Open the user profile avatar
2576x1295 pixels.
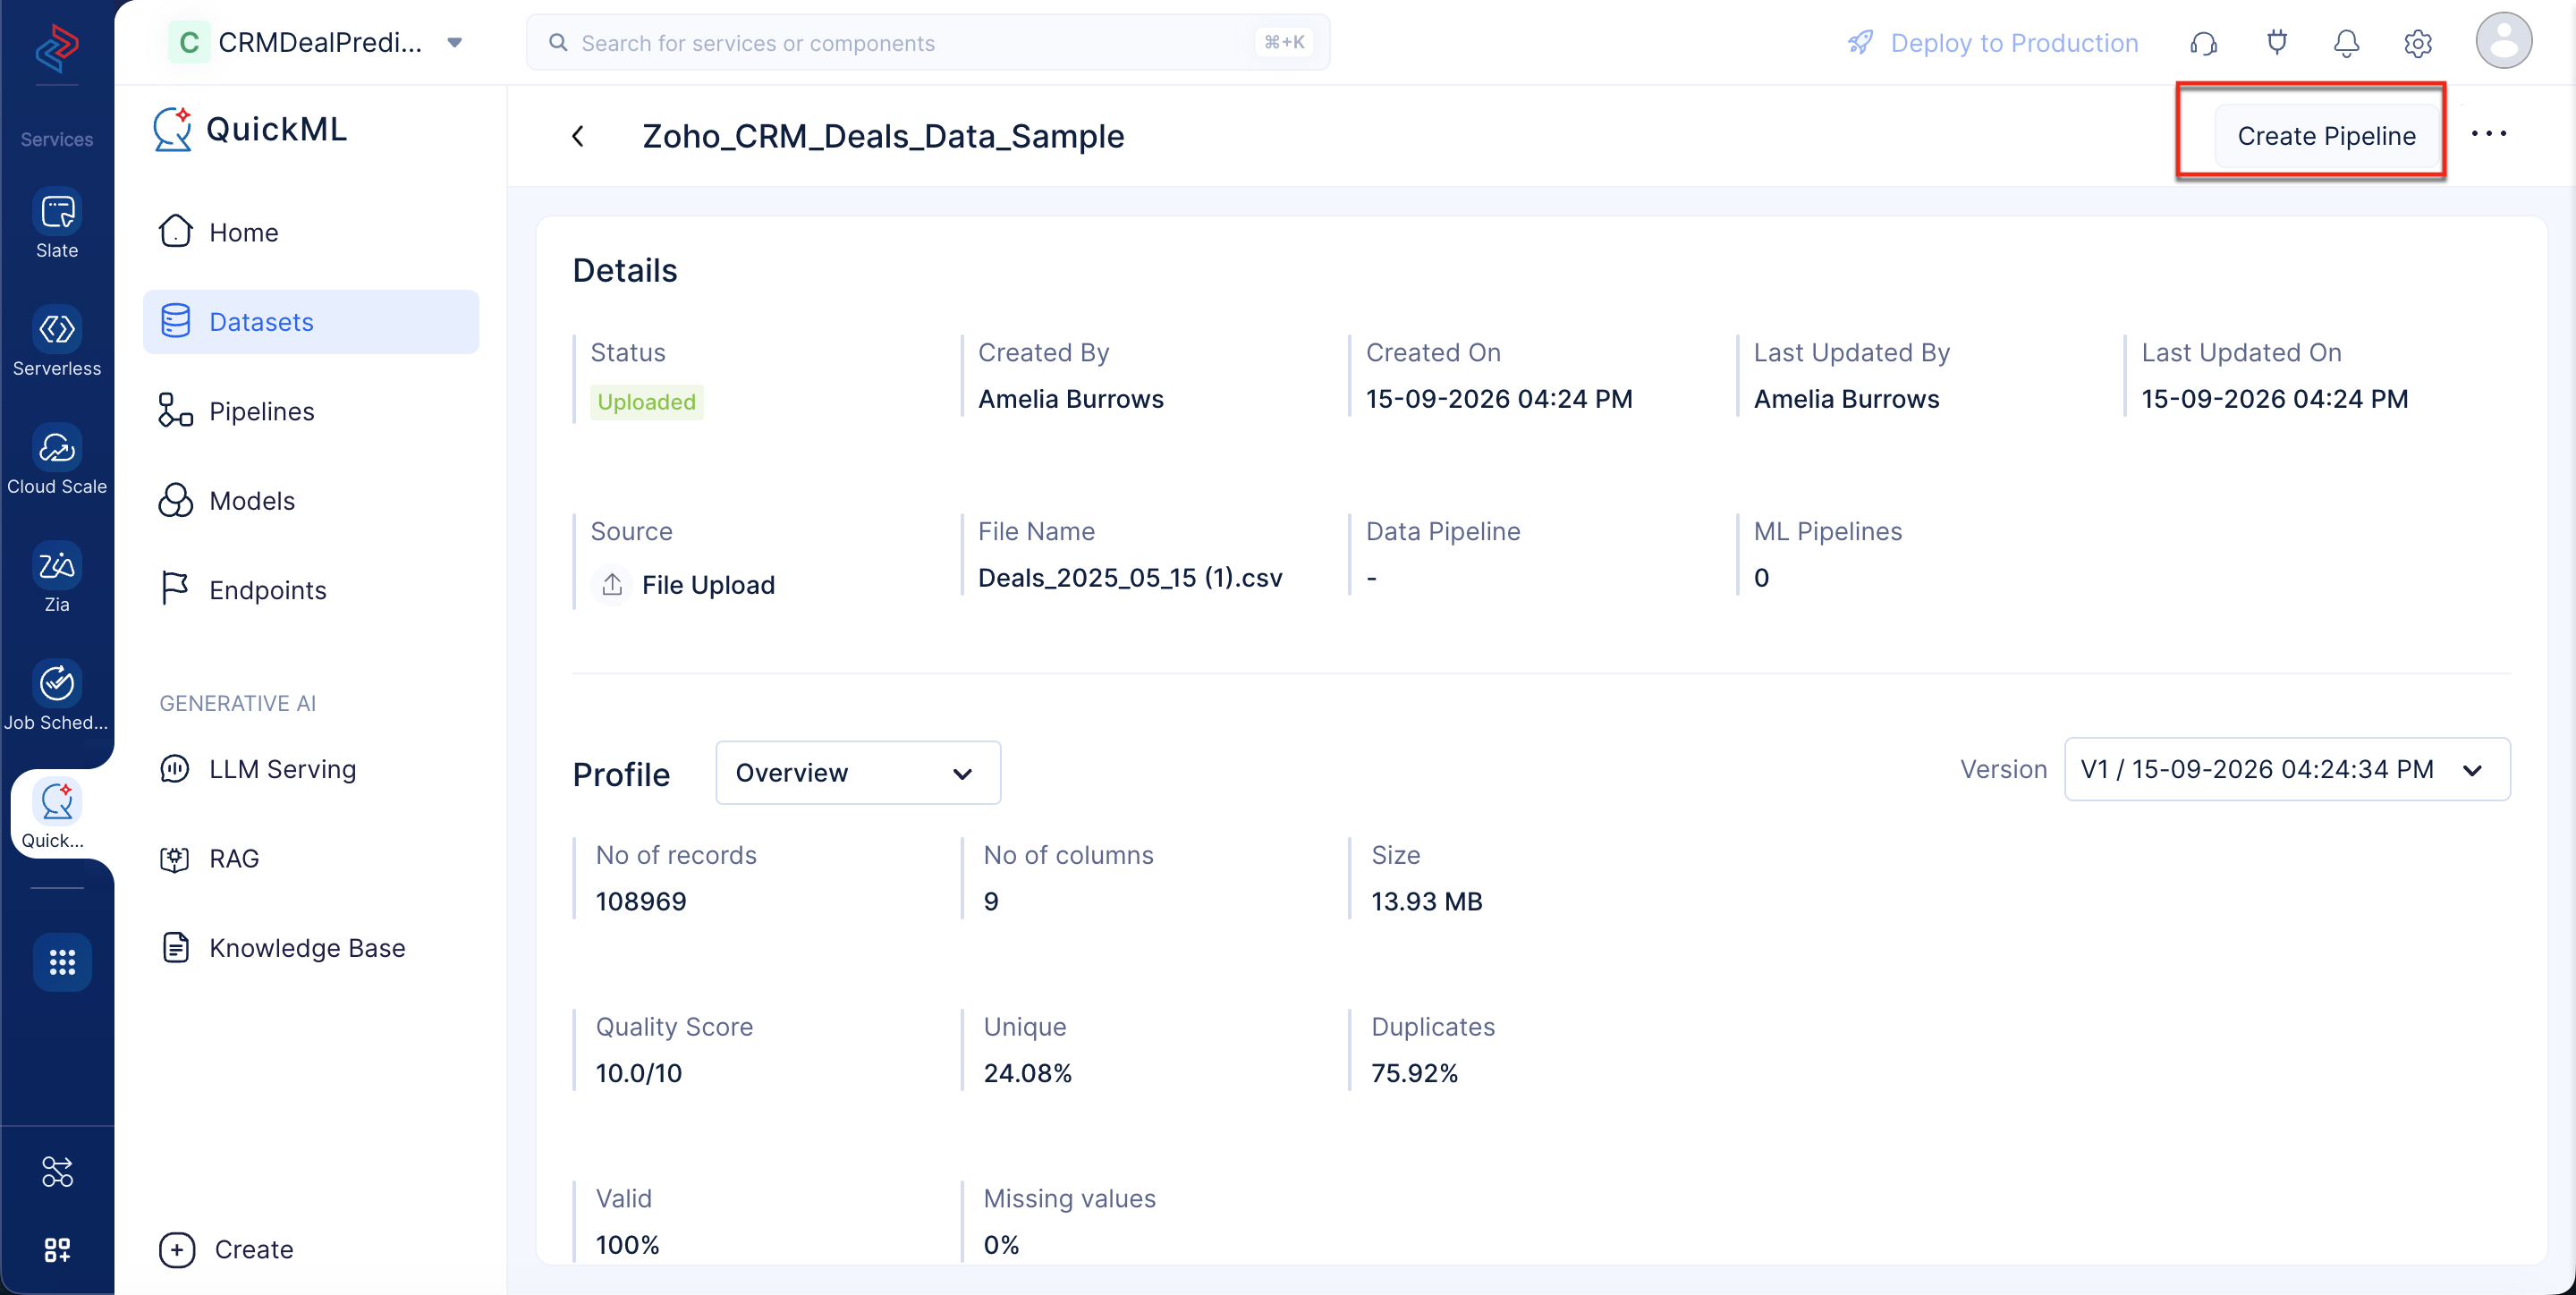[x=2503, y=41]
